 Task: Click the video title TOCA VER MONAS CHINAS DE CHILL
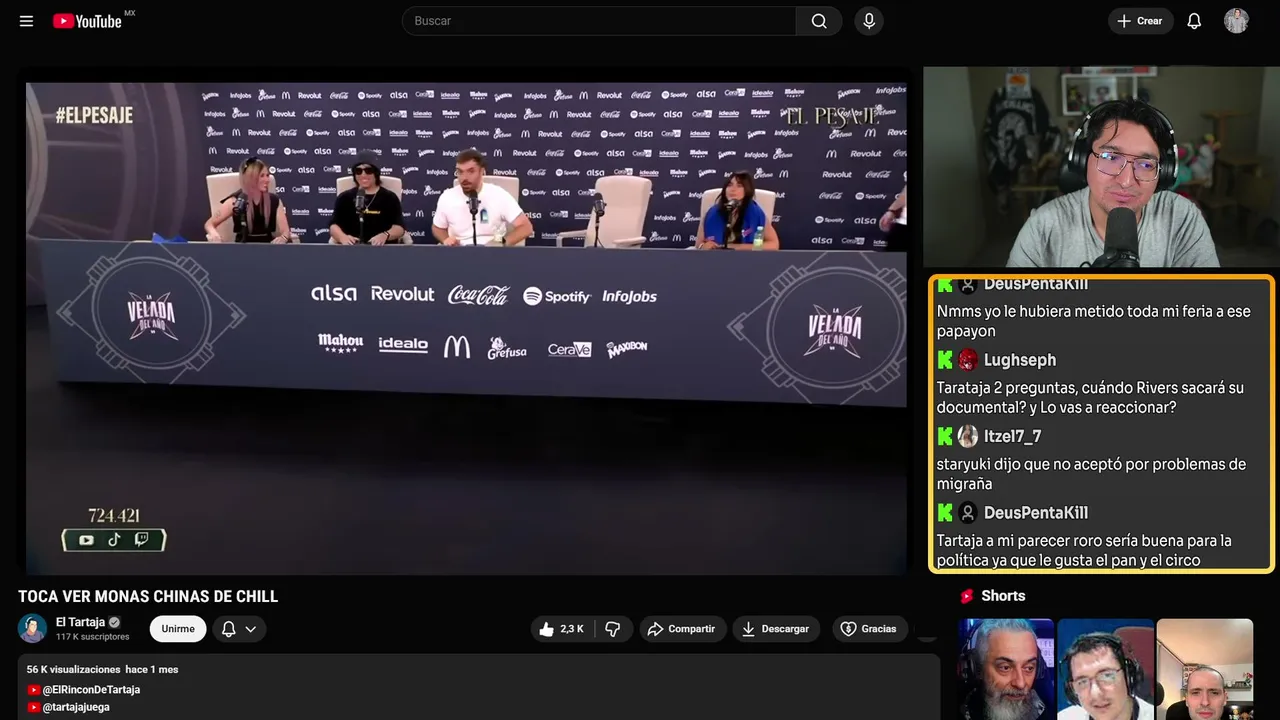click(148, 597)
